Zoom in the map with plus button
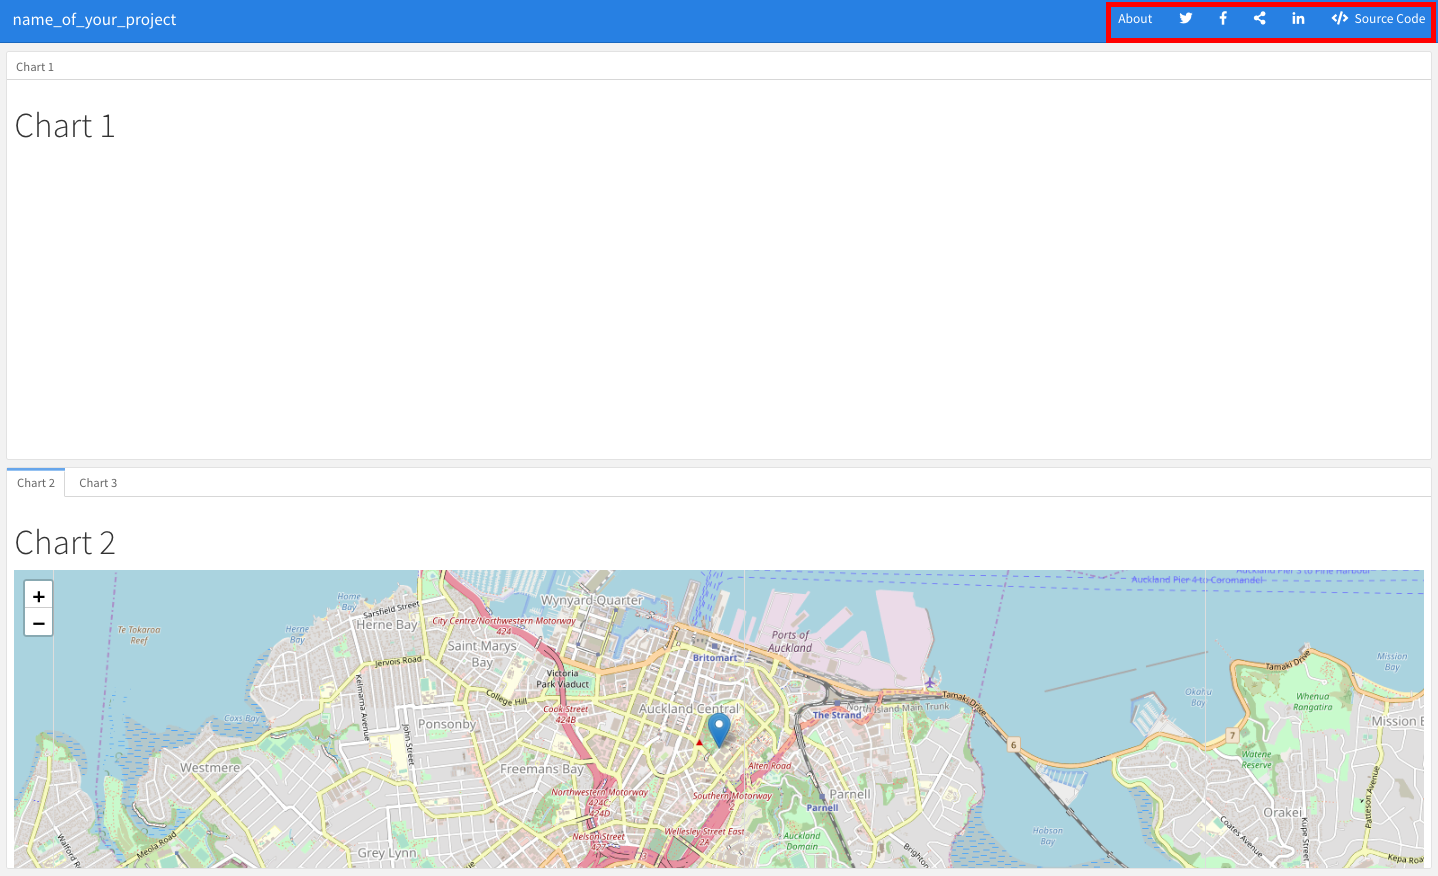This screenshot has height=876, width=1438. [x=38, y=596]
